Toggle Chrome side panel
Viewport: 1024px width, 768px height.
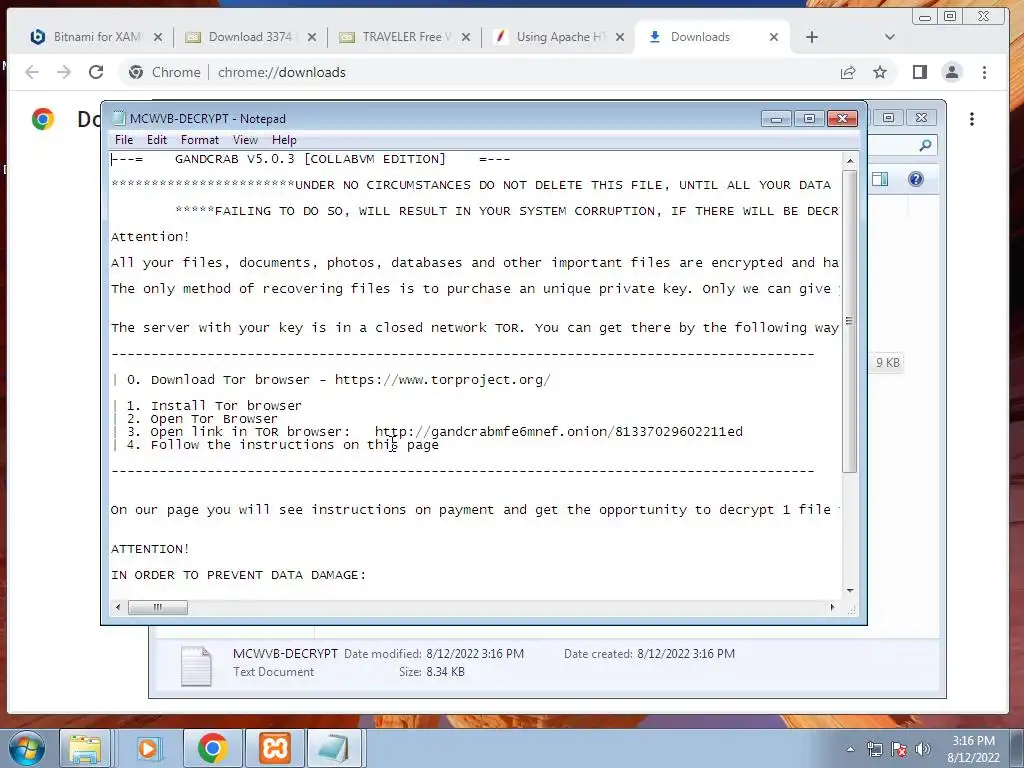[x=920, y=72]
